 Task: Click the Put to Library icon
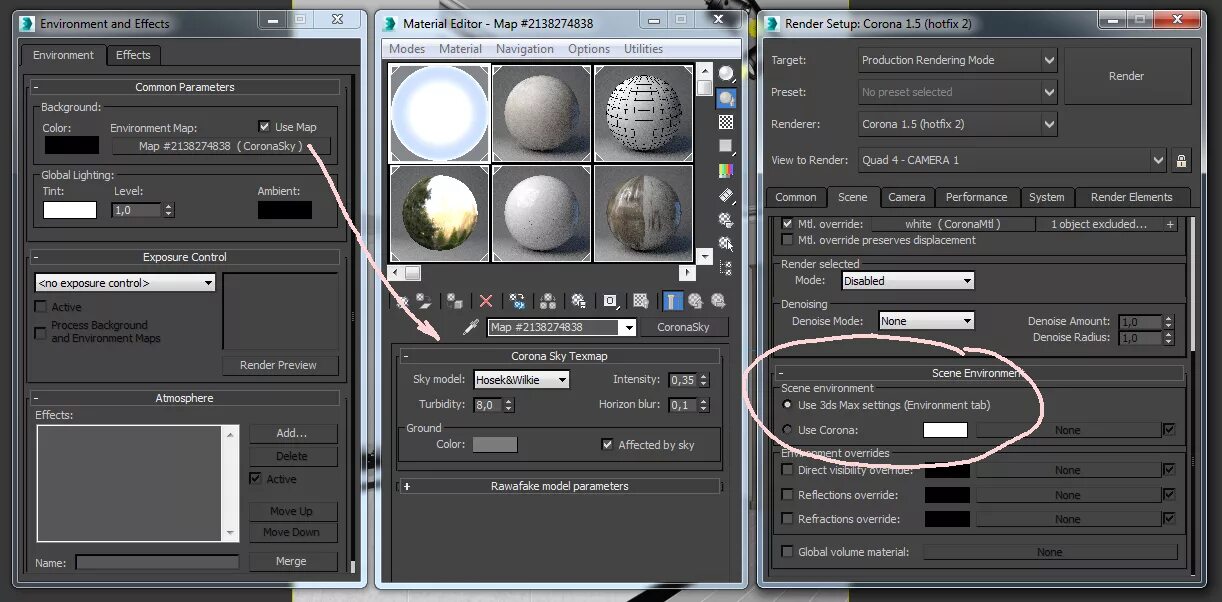579,301
